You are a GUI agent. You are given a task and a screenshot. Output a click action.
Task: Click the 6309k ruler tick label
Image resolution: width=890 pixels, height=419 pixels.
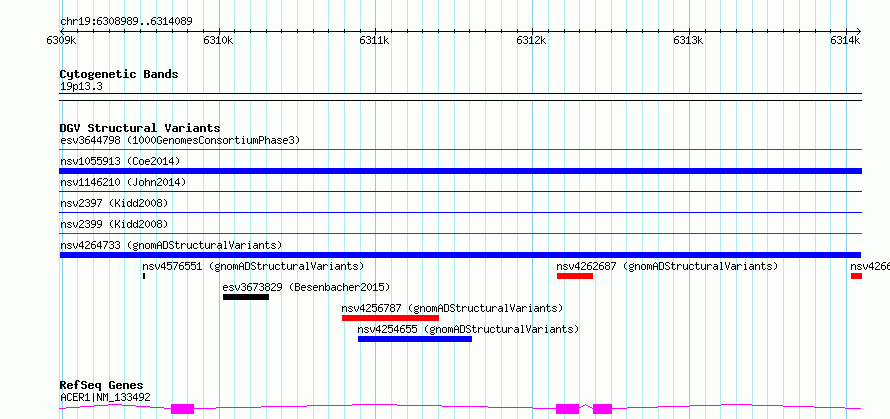click(x=62, y=40)
